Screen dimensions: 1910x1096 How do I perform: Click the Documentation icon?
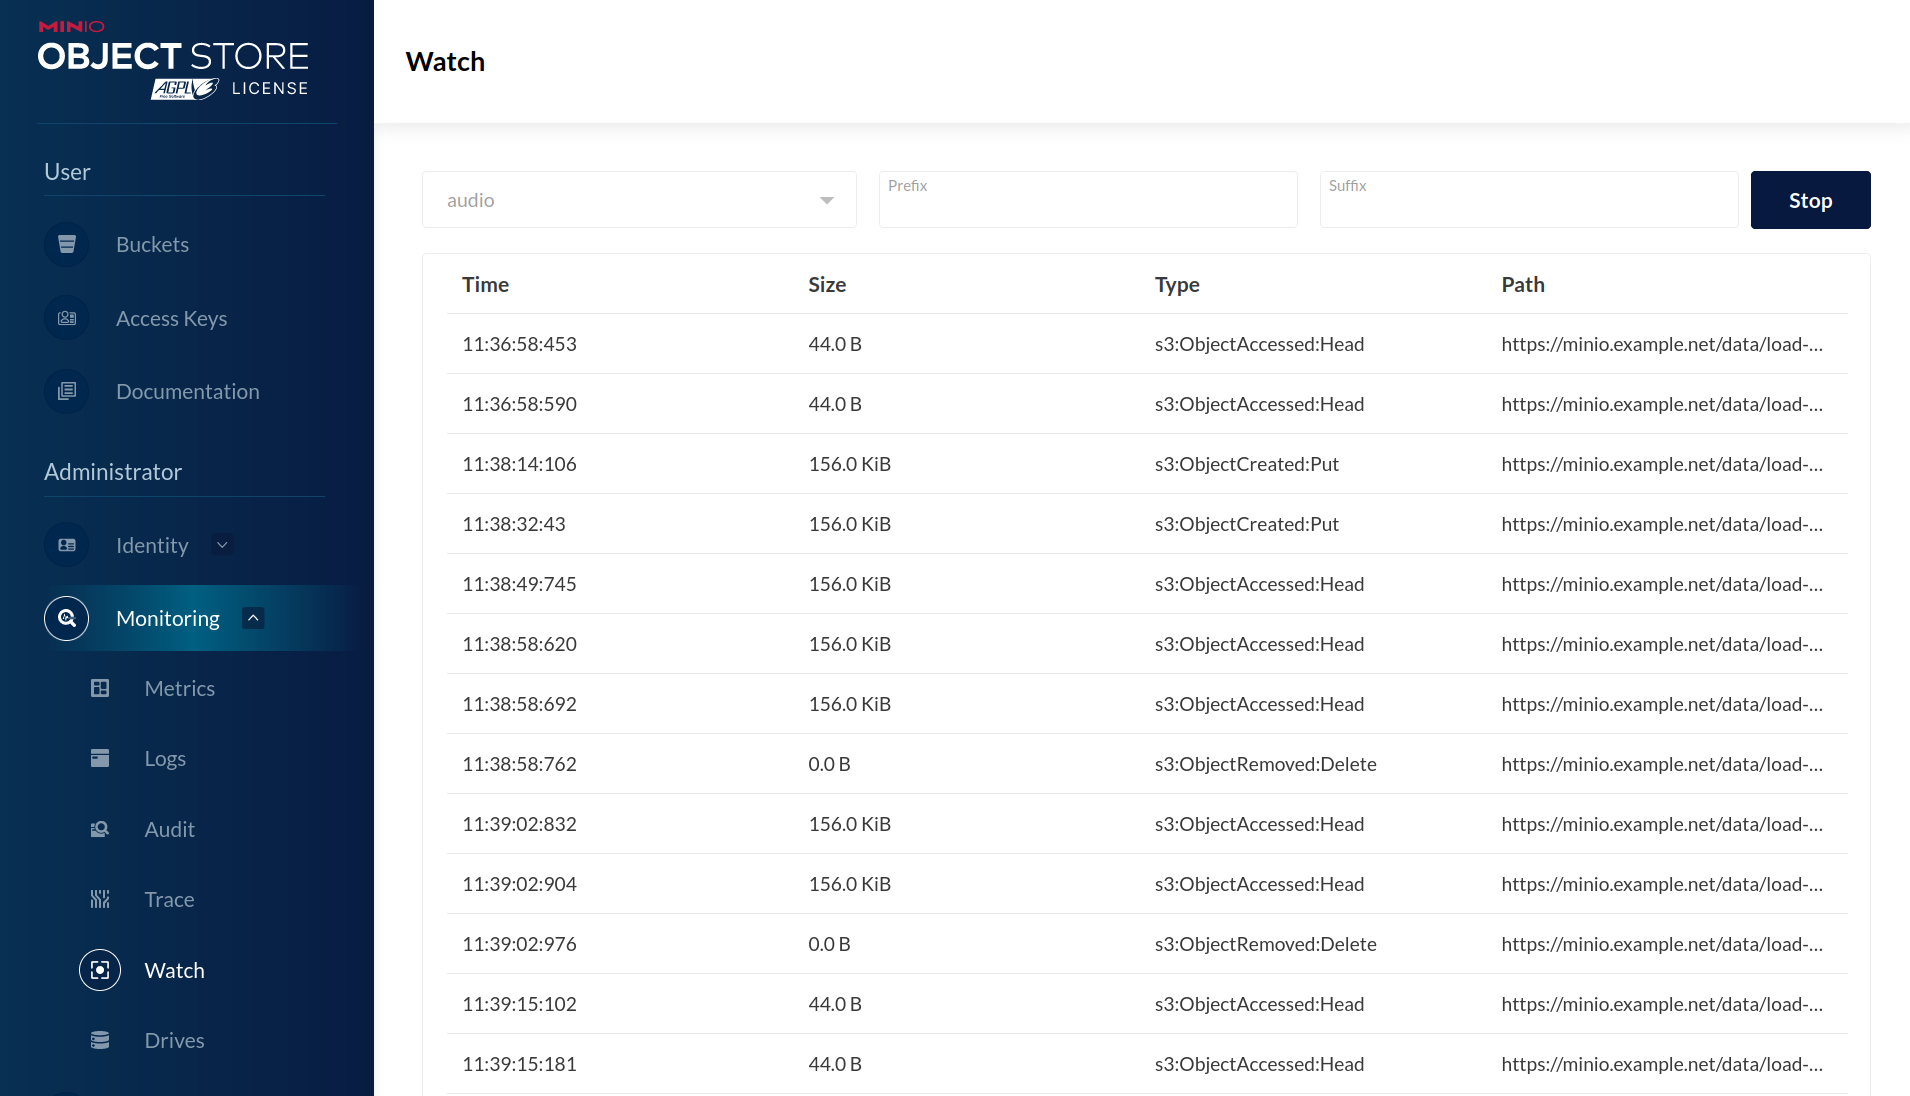pos(67,391)
